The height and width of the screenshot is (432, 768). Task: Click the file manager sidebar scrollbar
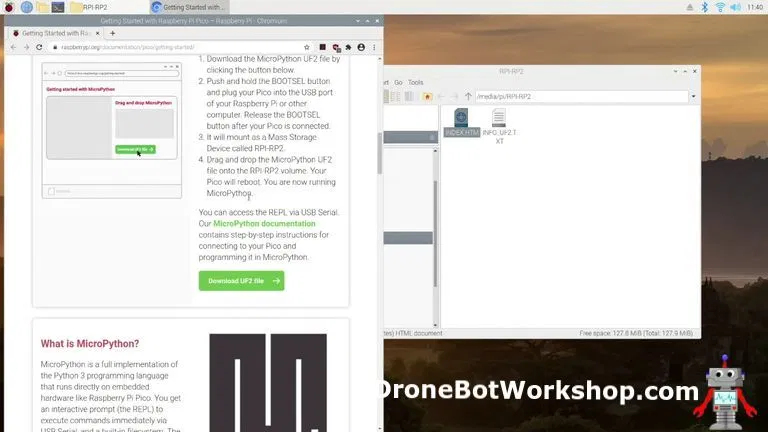435,233
